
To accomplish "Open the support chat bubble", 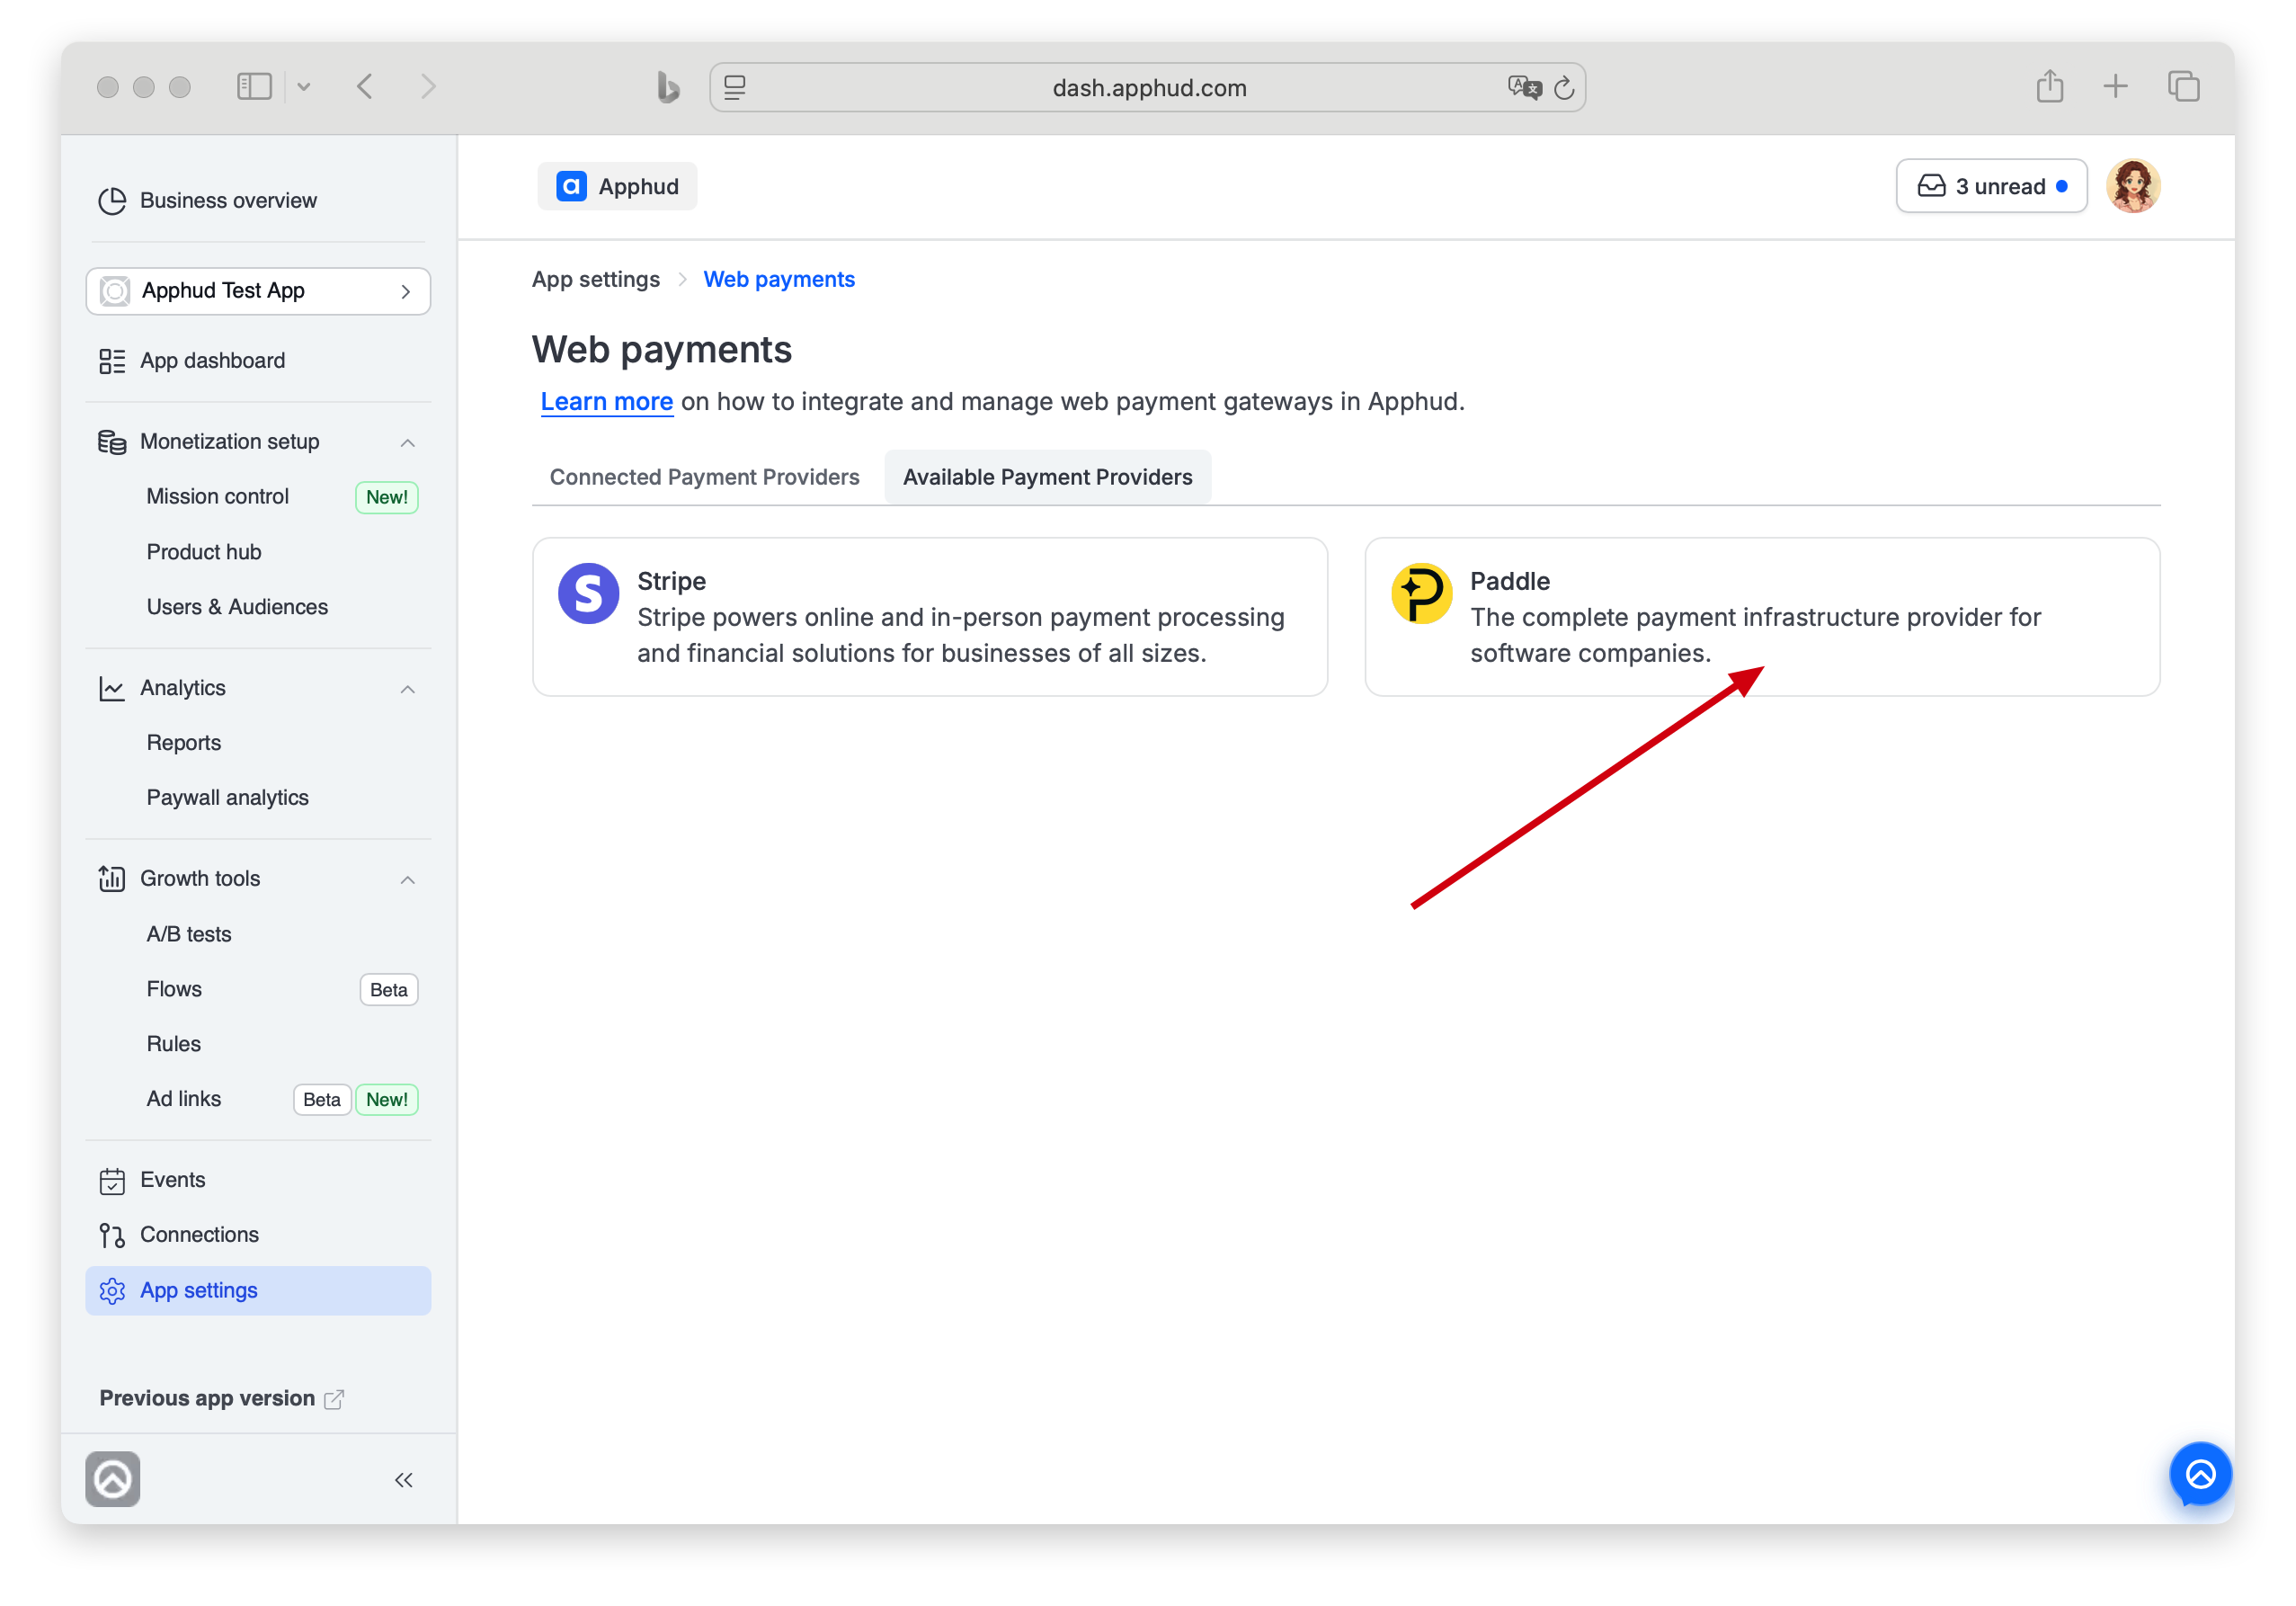I will click(x=2200, y=1474).
